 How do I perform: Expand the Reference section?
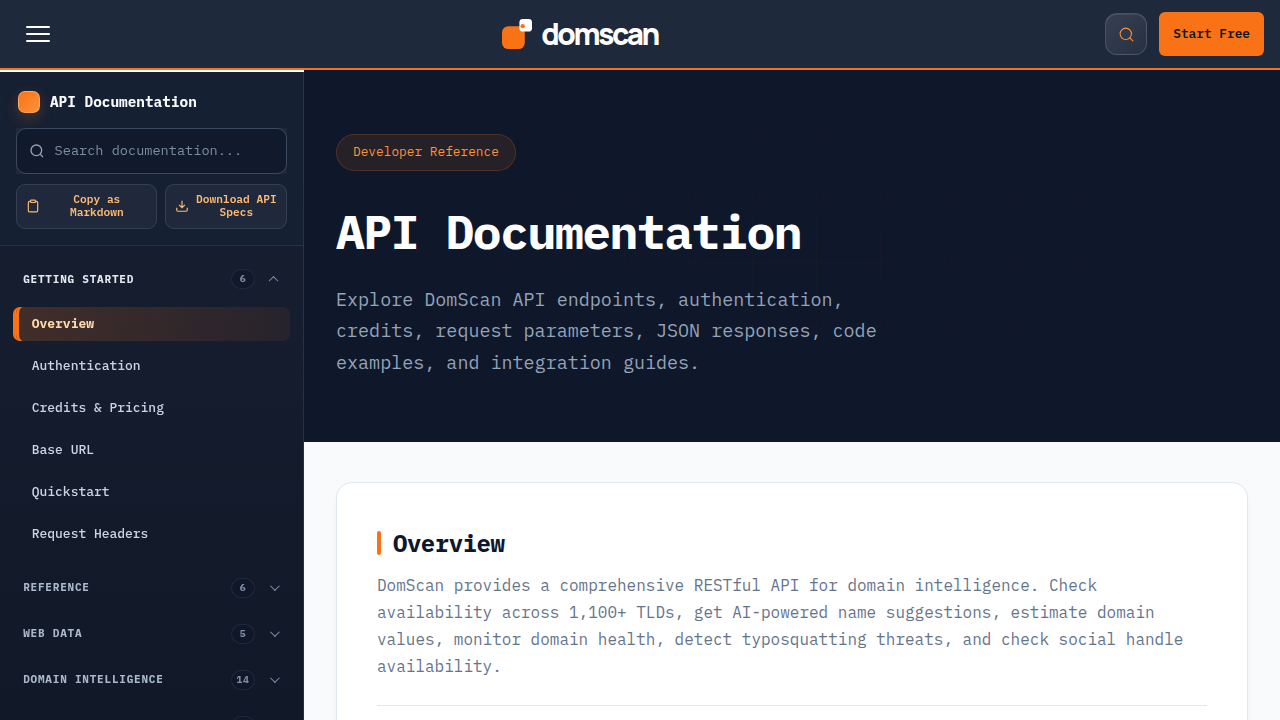tap(151, 587)
